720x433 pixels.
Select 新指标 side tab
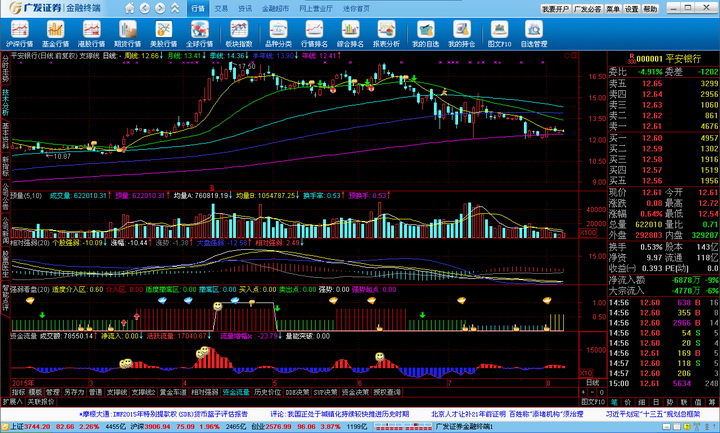5,166
